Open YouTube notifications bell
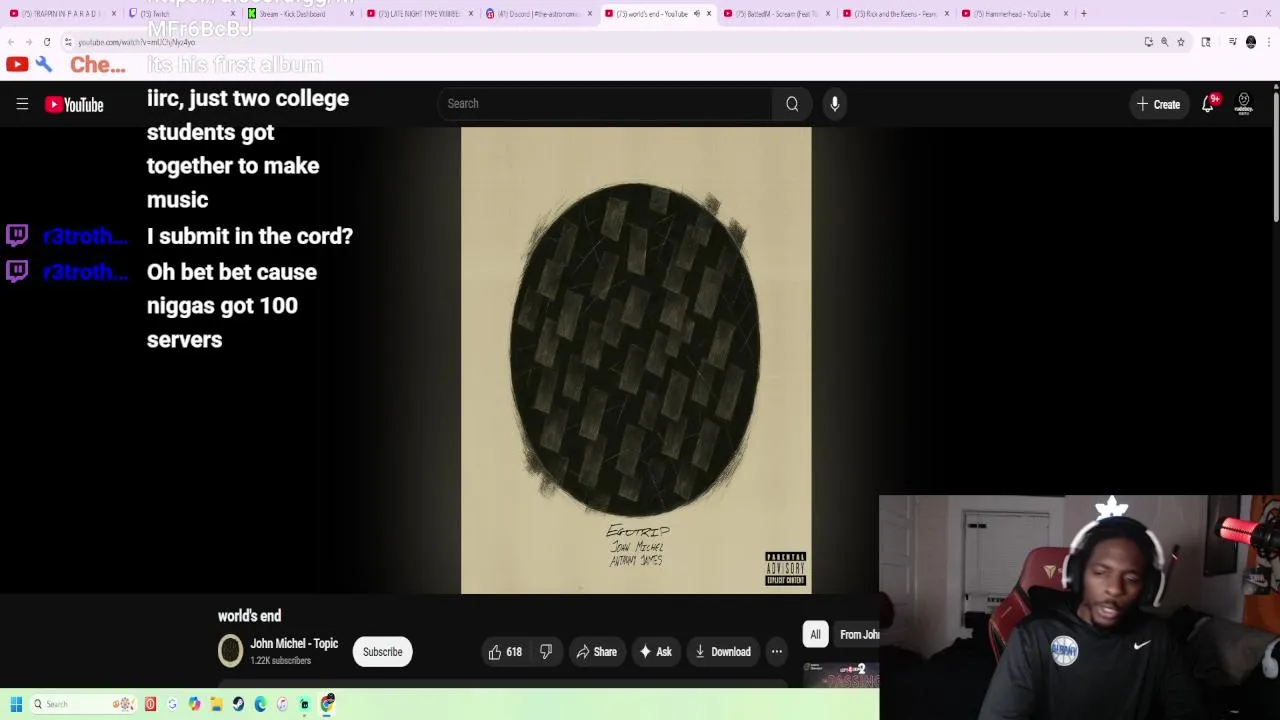The height and width of the screenshot is (720, 1280). [x=1208, y=104]
